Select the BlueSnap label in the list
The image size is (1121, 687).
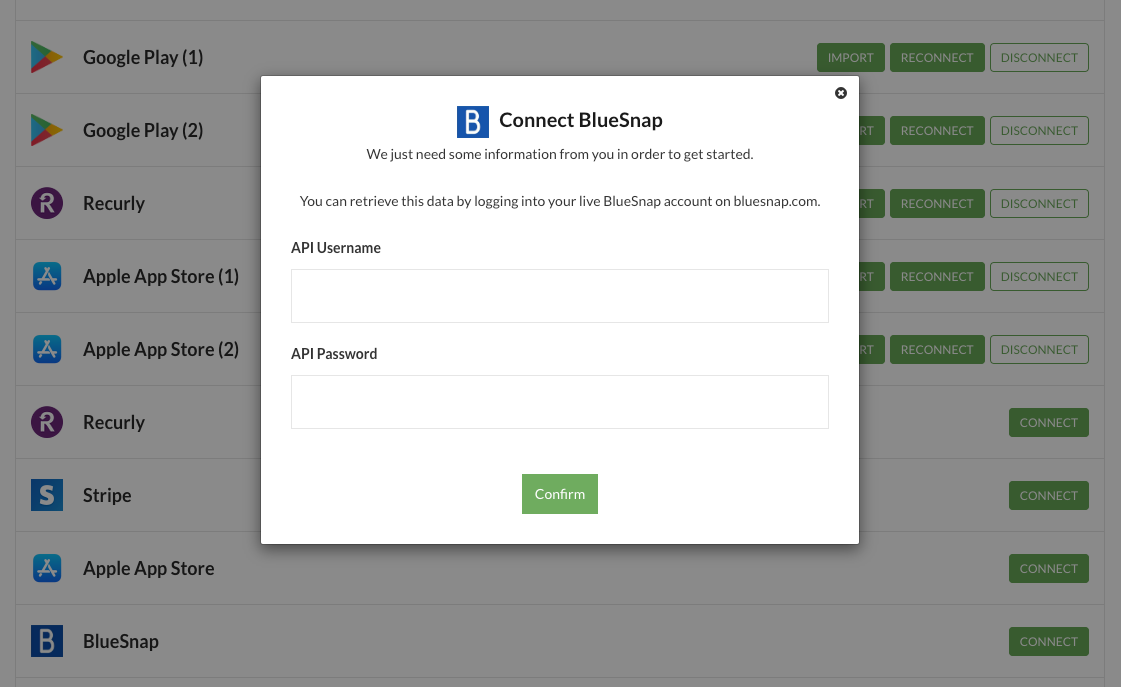(x=121, y=641)
